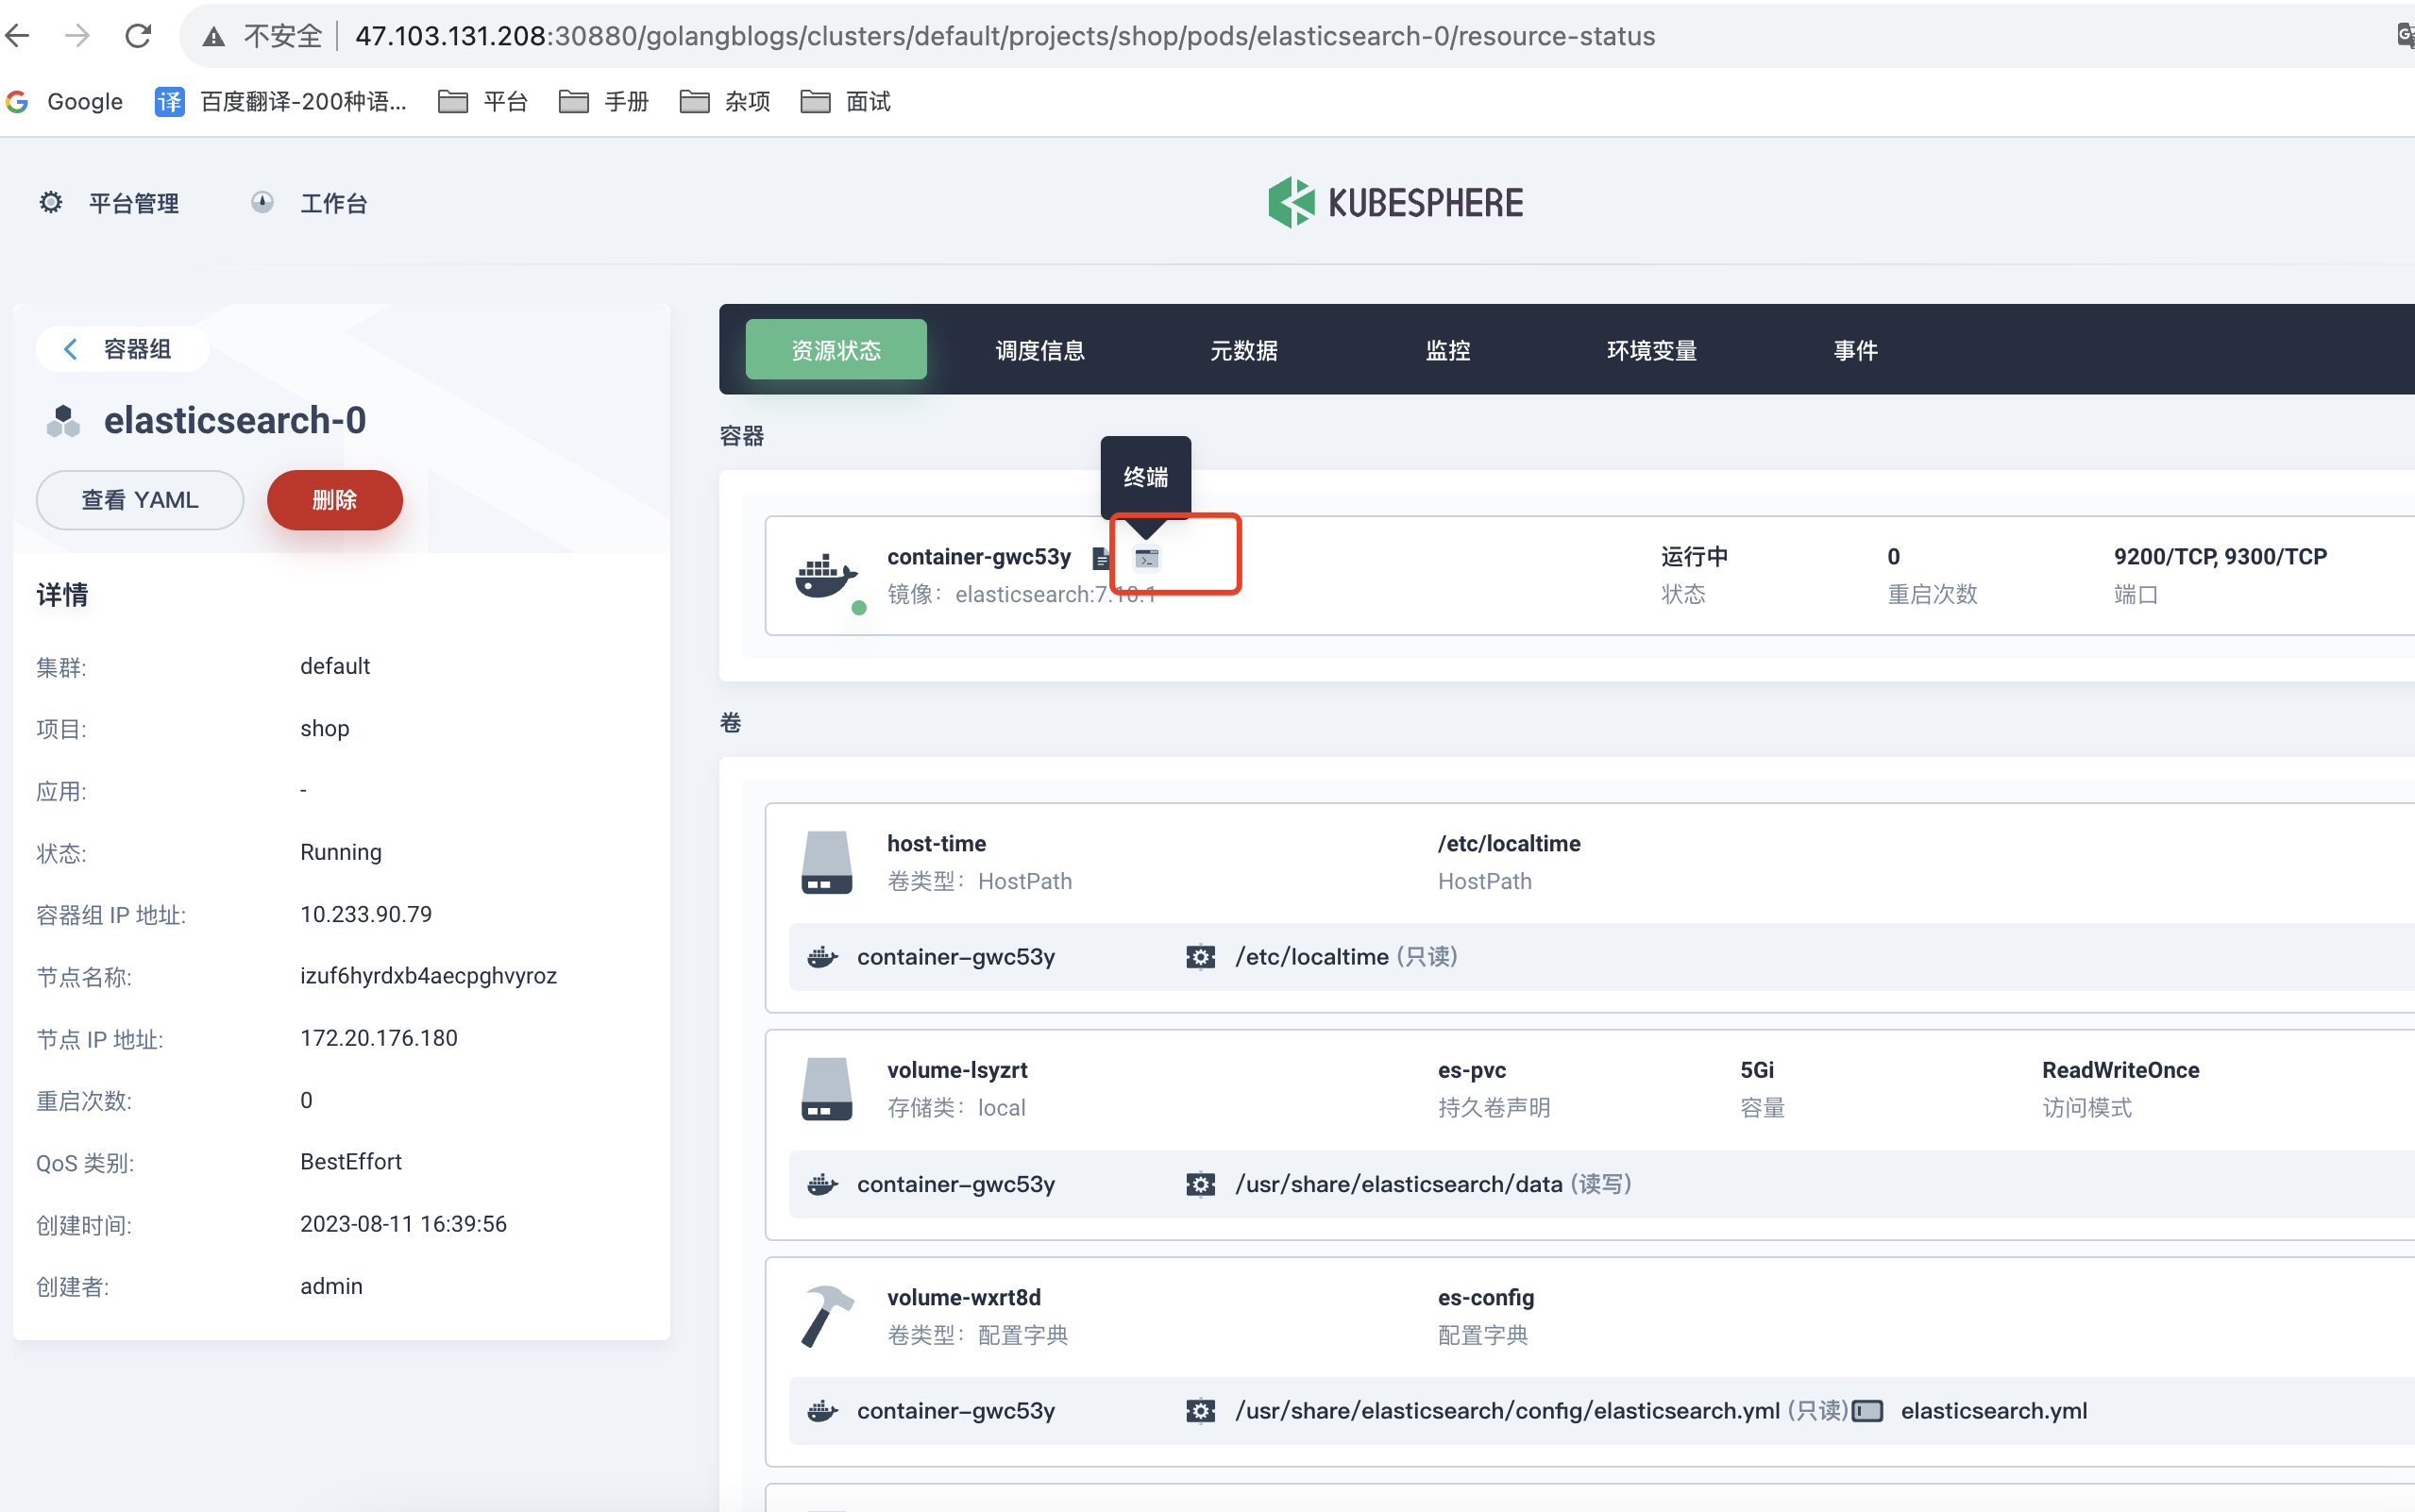Click the platform settings gear icon
Image resolution: width=2415 pixels, height=1512 pixels.
click(49, 204)
